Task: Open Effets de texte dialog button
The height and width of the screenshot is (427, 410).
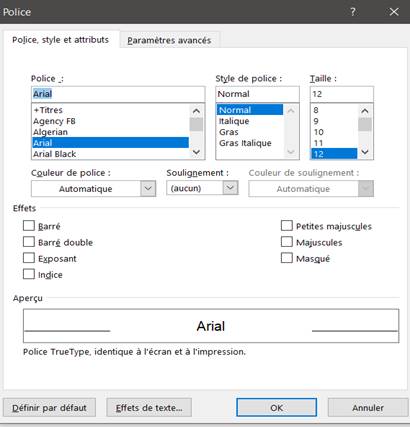Action: tap(149, 408)
